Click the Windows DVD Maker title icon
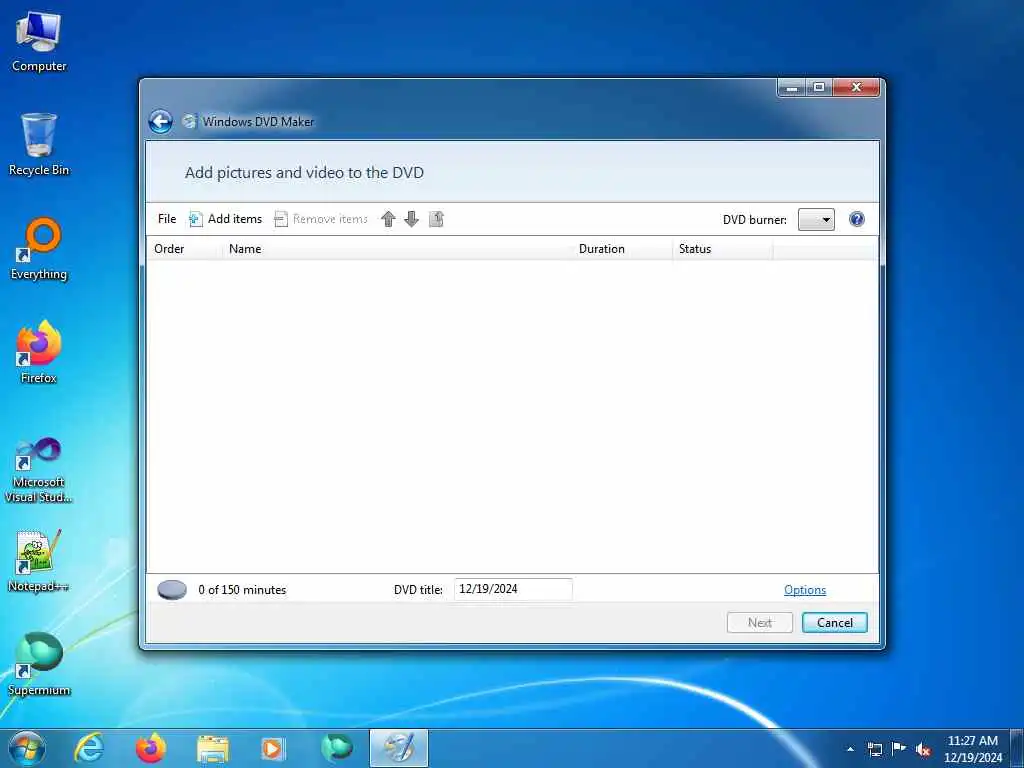The image size is (1024, 768). 189,121
